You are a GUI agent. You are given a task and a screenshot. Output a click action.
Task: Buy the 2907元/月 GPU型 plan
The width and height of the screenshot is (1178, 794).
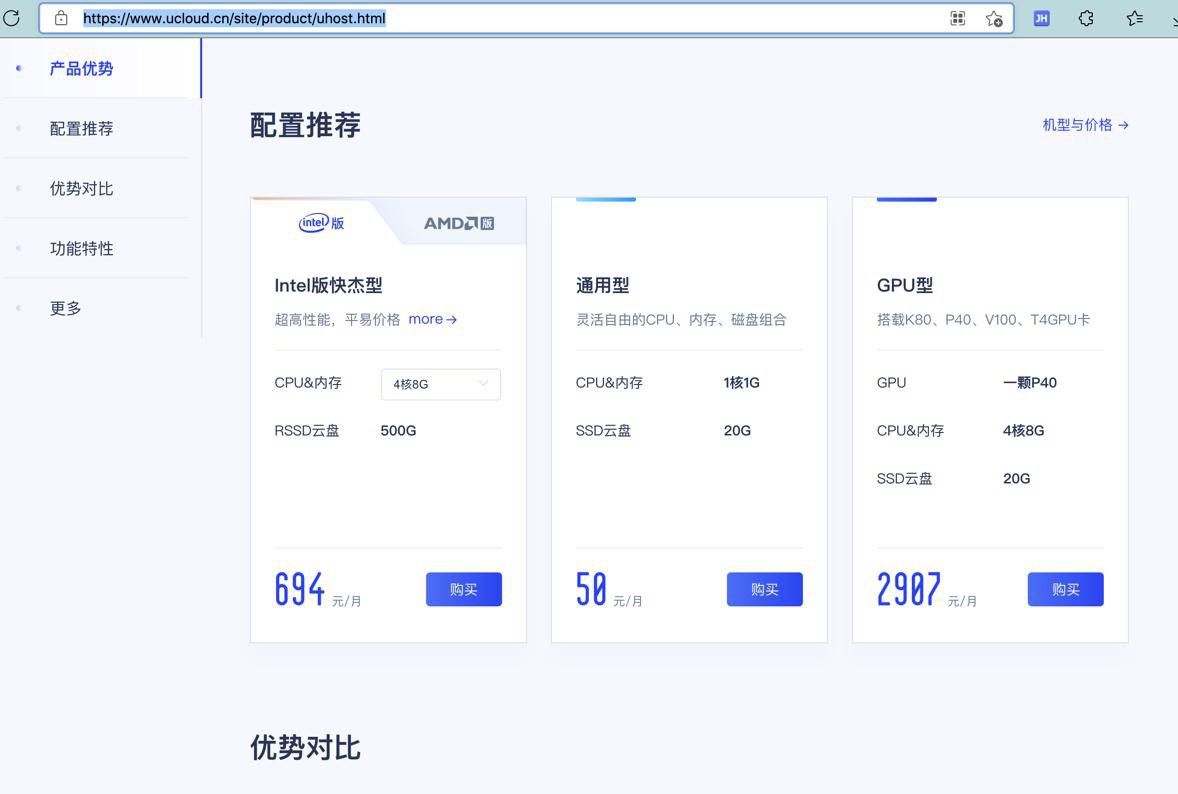coord(1065,590)
